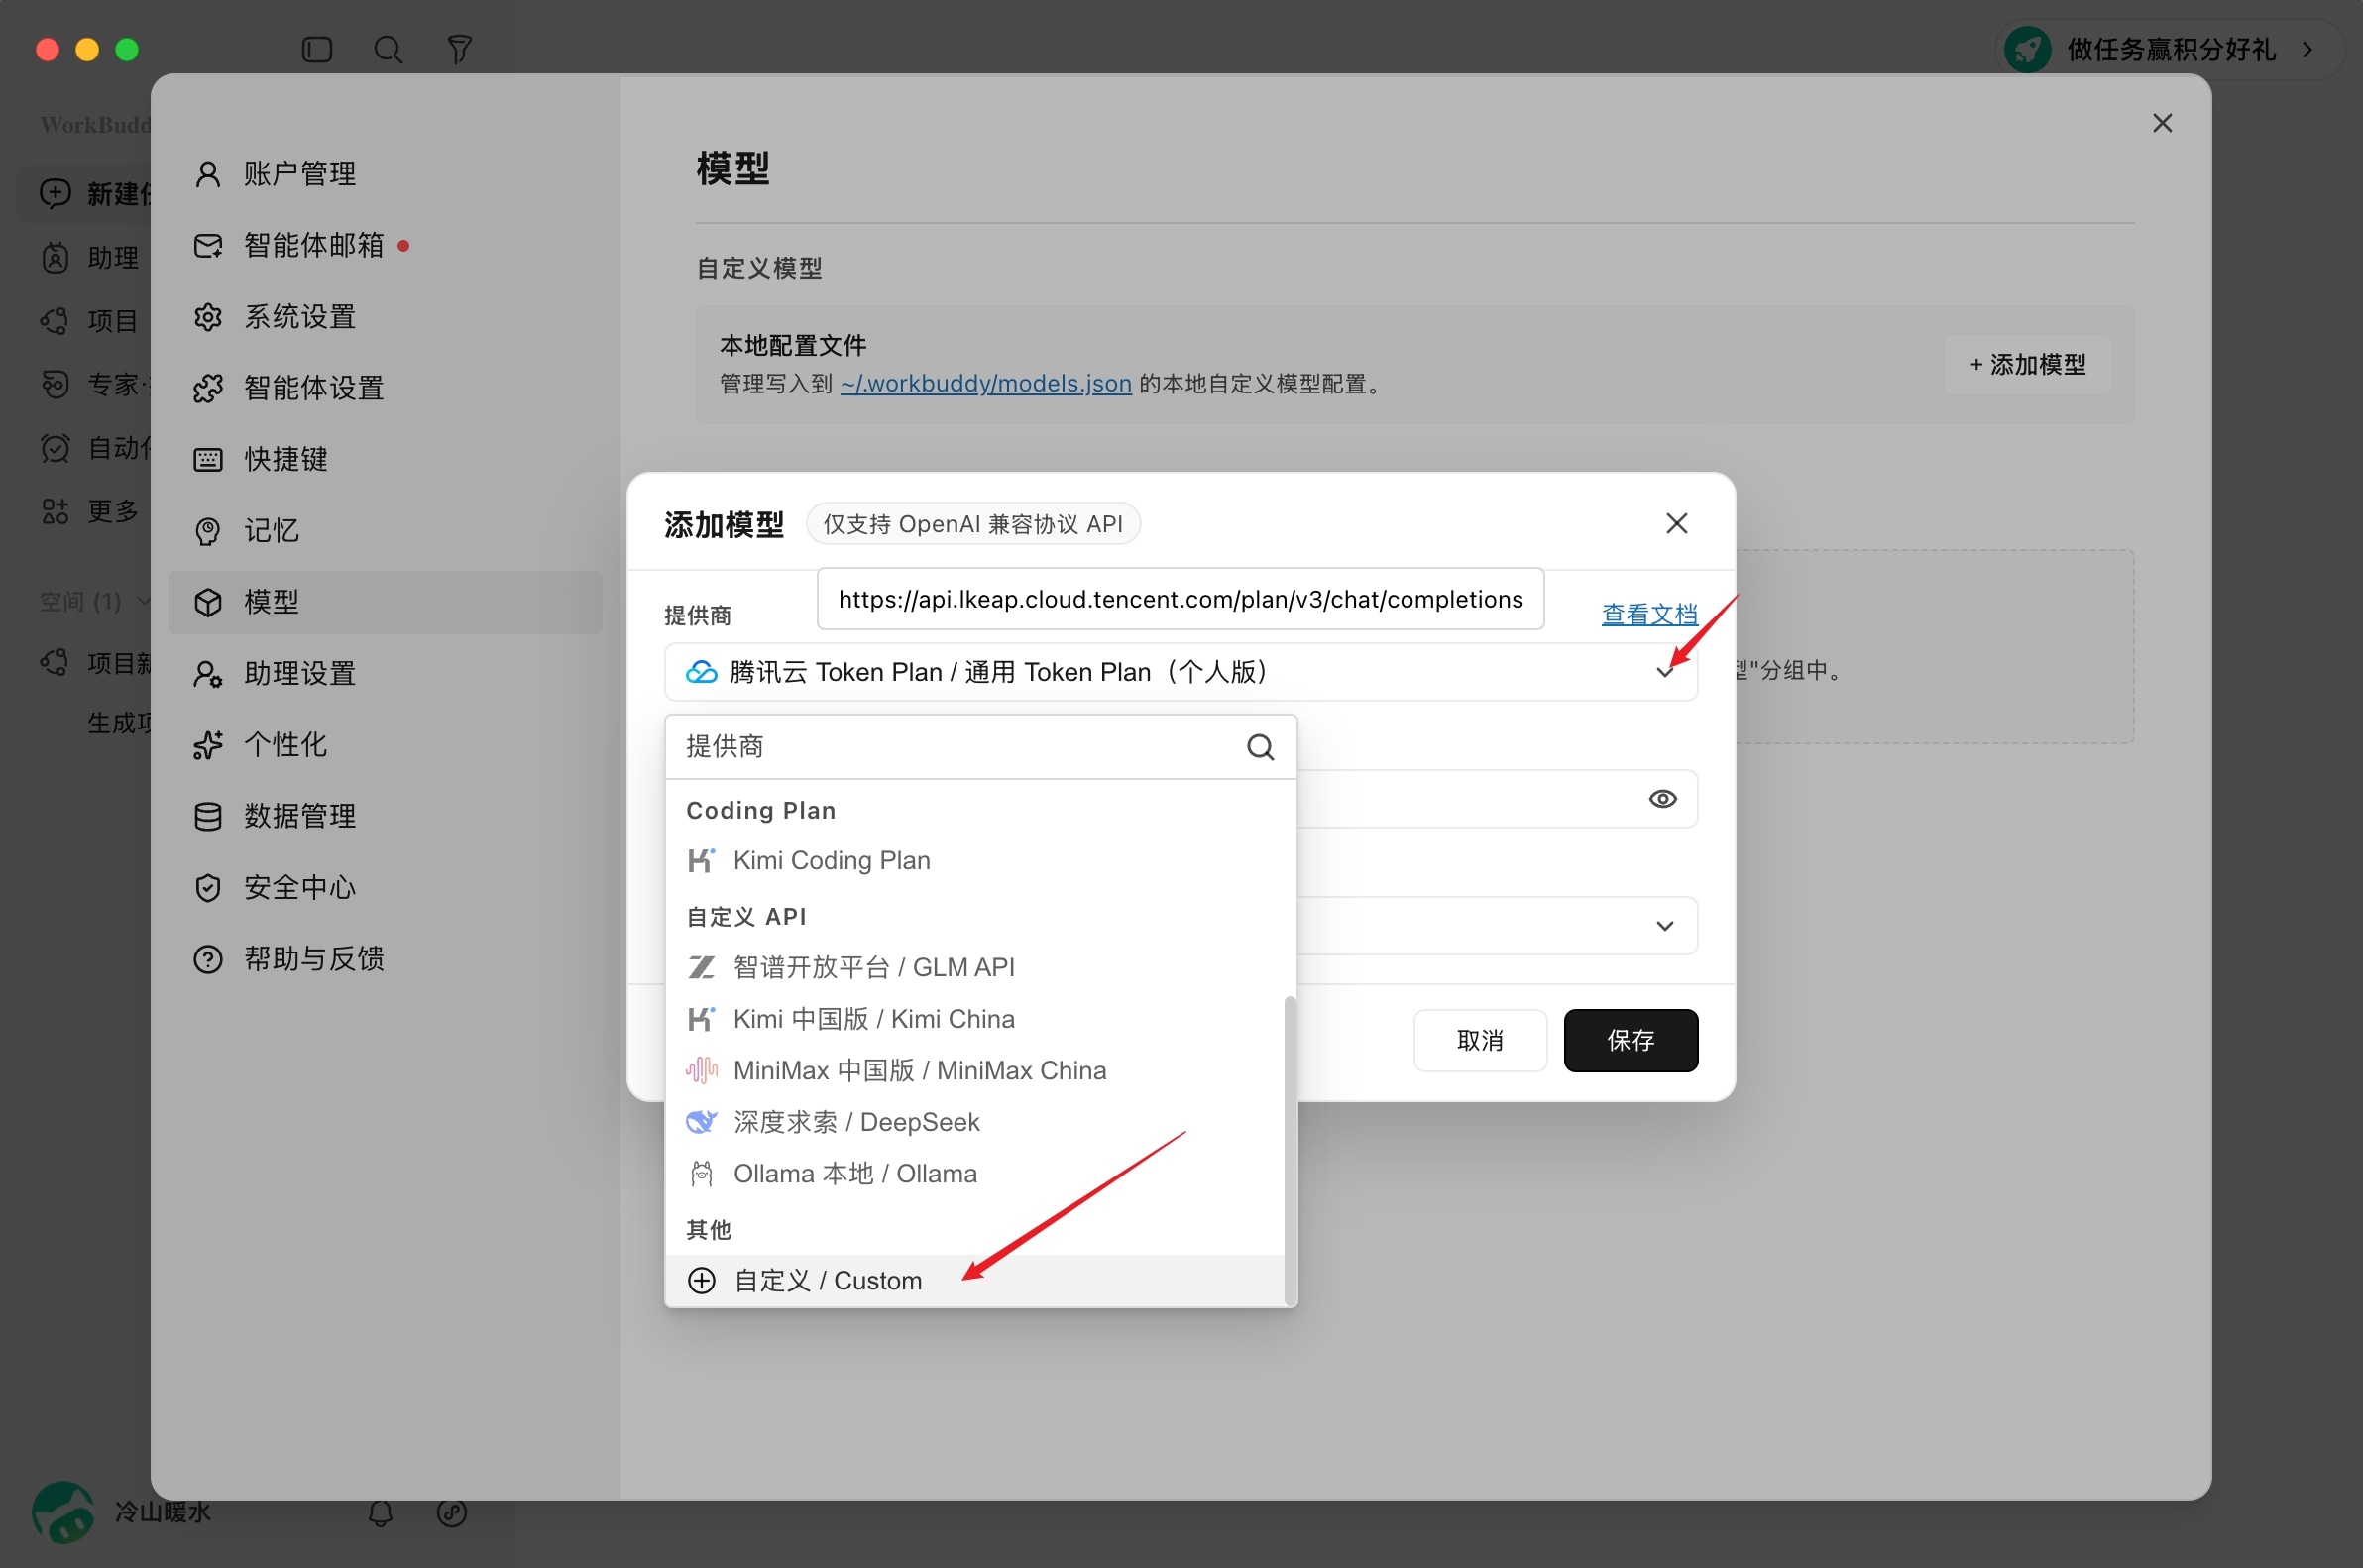The image size is (2363, 1568).
Task: Open the 查看文档 link
Action: point(1649,614)
